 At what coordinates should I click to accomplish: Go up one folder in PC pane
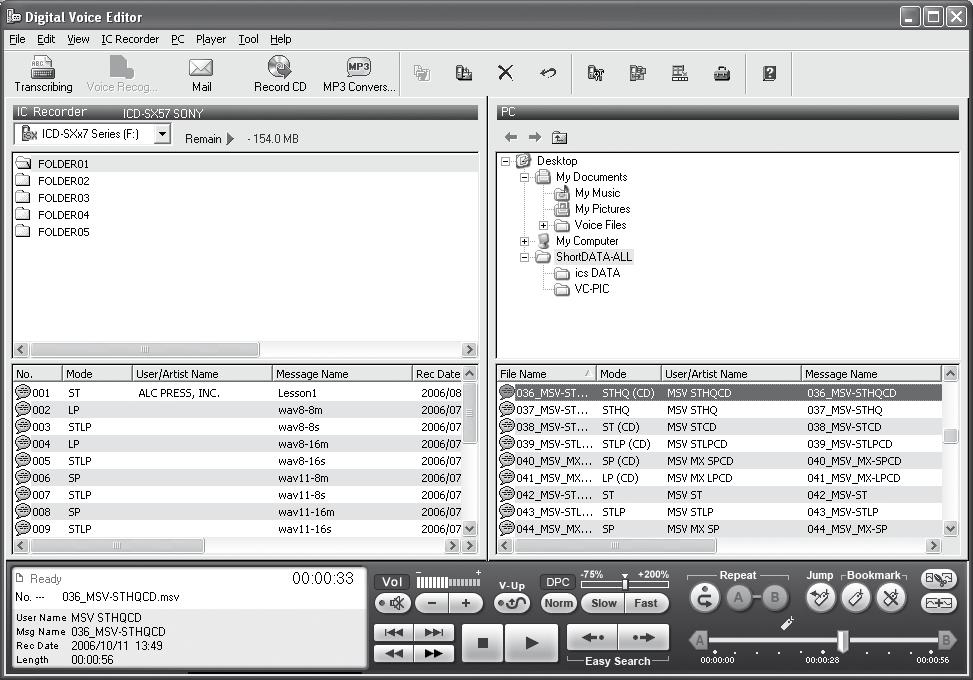(560, 137)
